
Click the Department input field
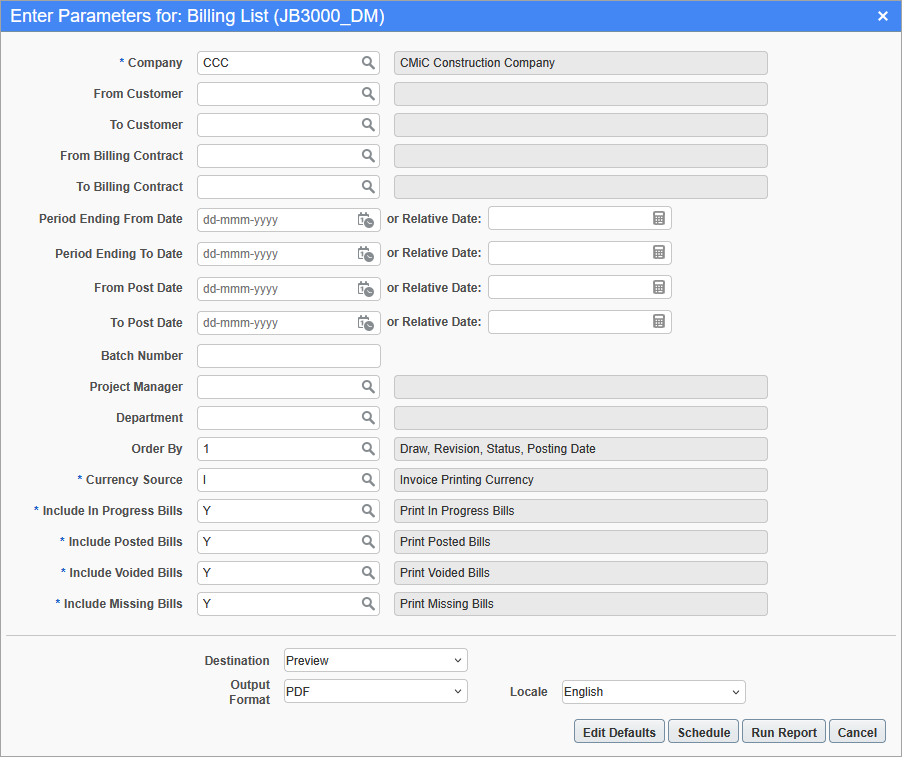(280, 417)
